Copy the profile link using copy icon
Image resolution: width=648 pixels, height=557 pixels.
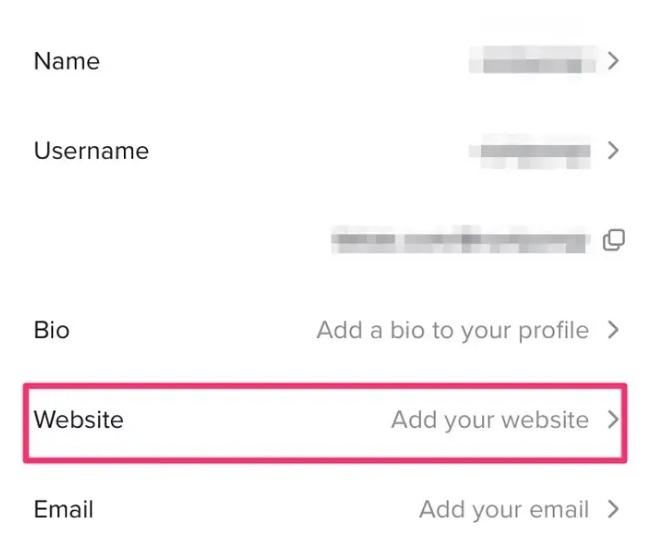[614, 240]
